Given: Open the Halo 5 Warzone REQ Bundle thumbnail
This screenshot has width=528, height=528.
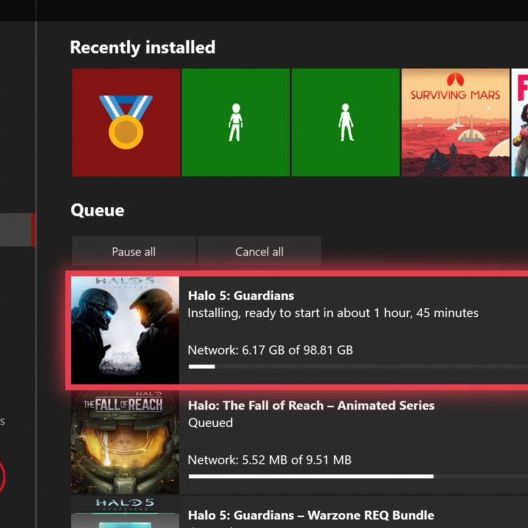Looking at the screenshot, I should point(125,512).
